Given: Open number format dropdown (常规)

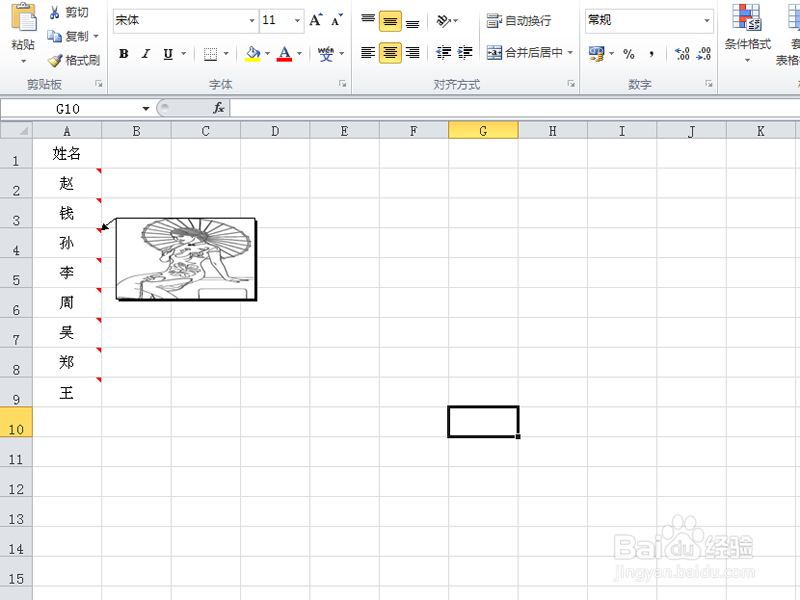Looking at the screenshot, I should (707, 20).
